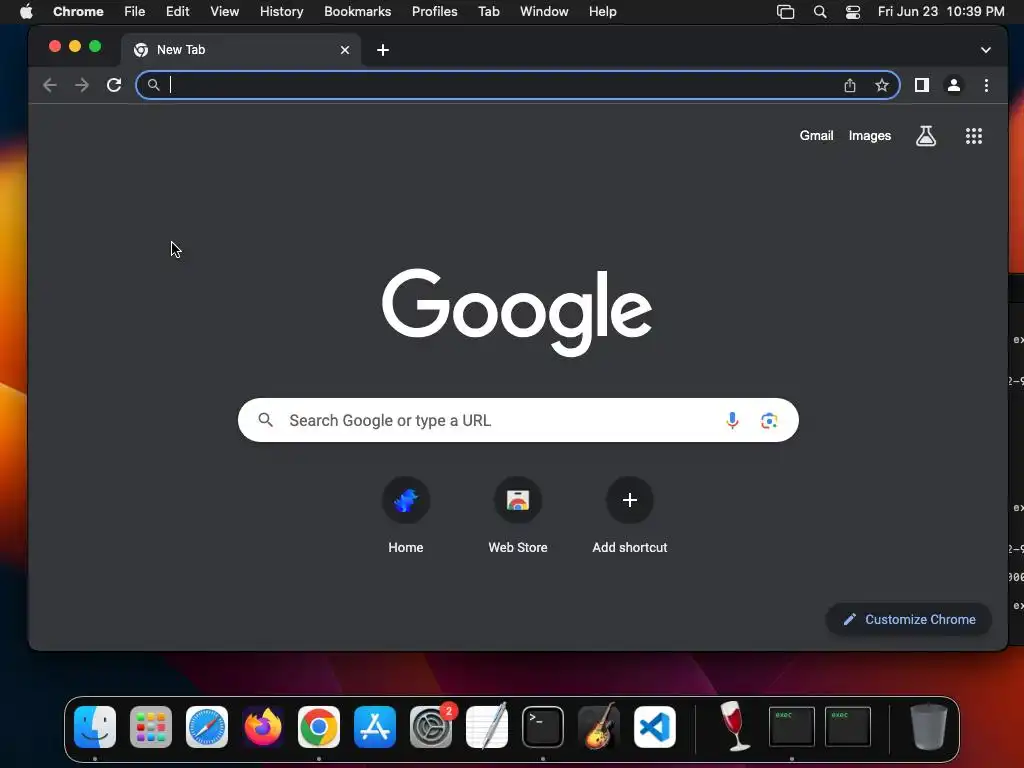1024x768 pixels.
Task: Toggle the Chrome side panel
Action: [x=921, y=85]
